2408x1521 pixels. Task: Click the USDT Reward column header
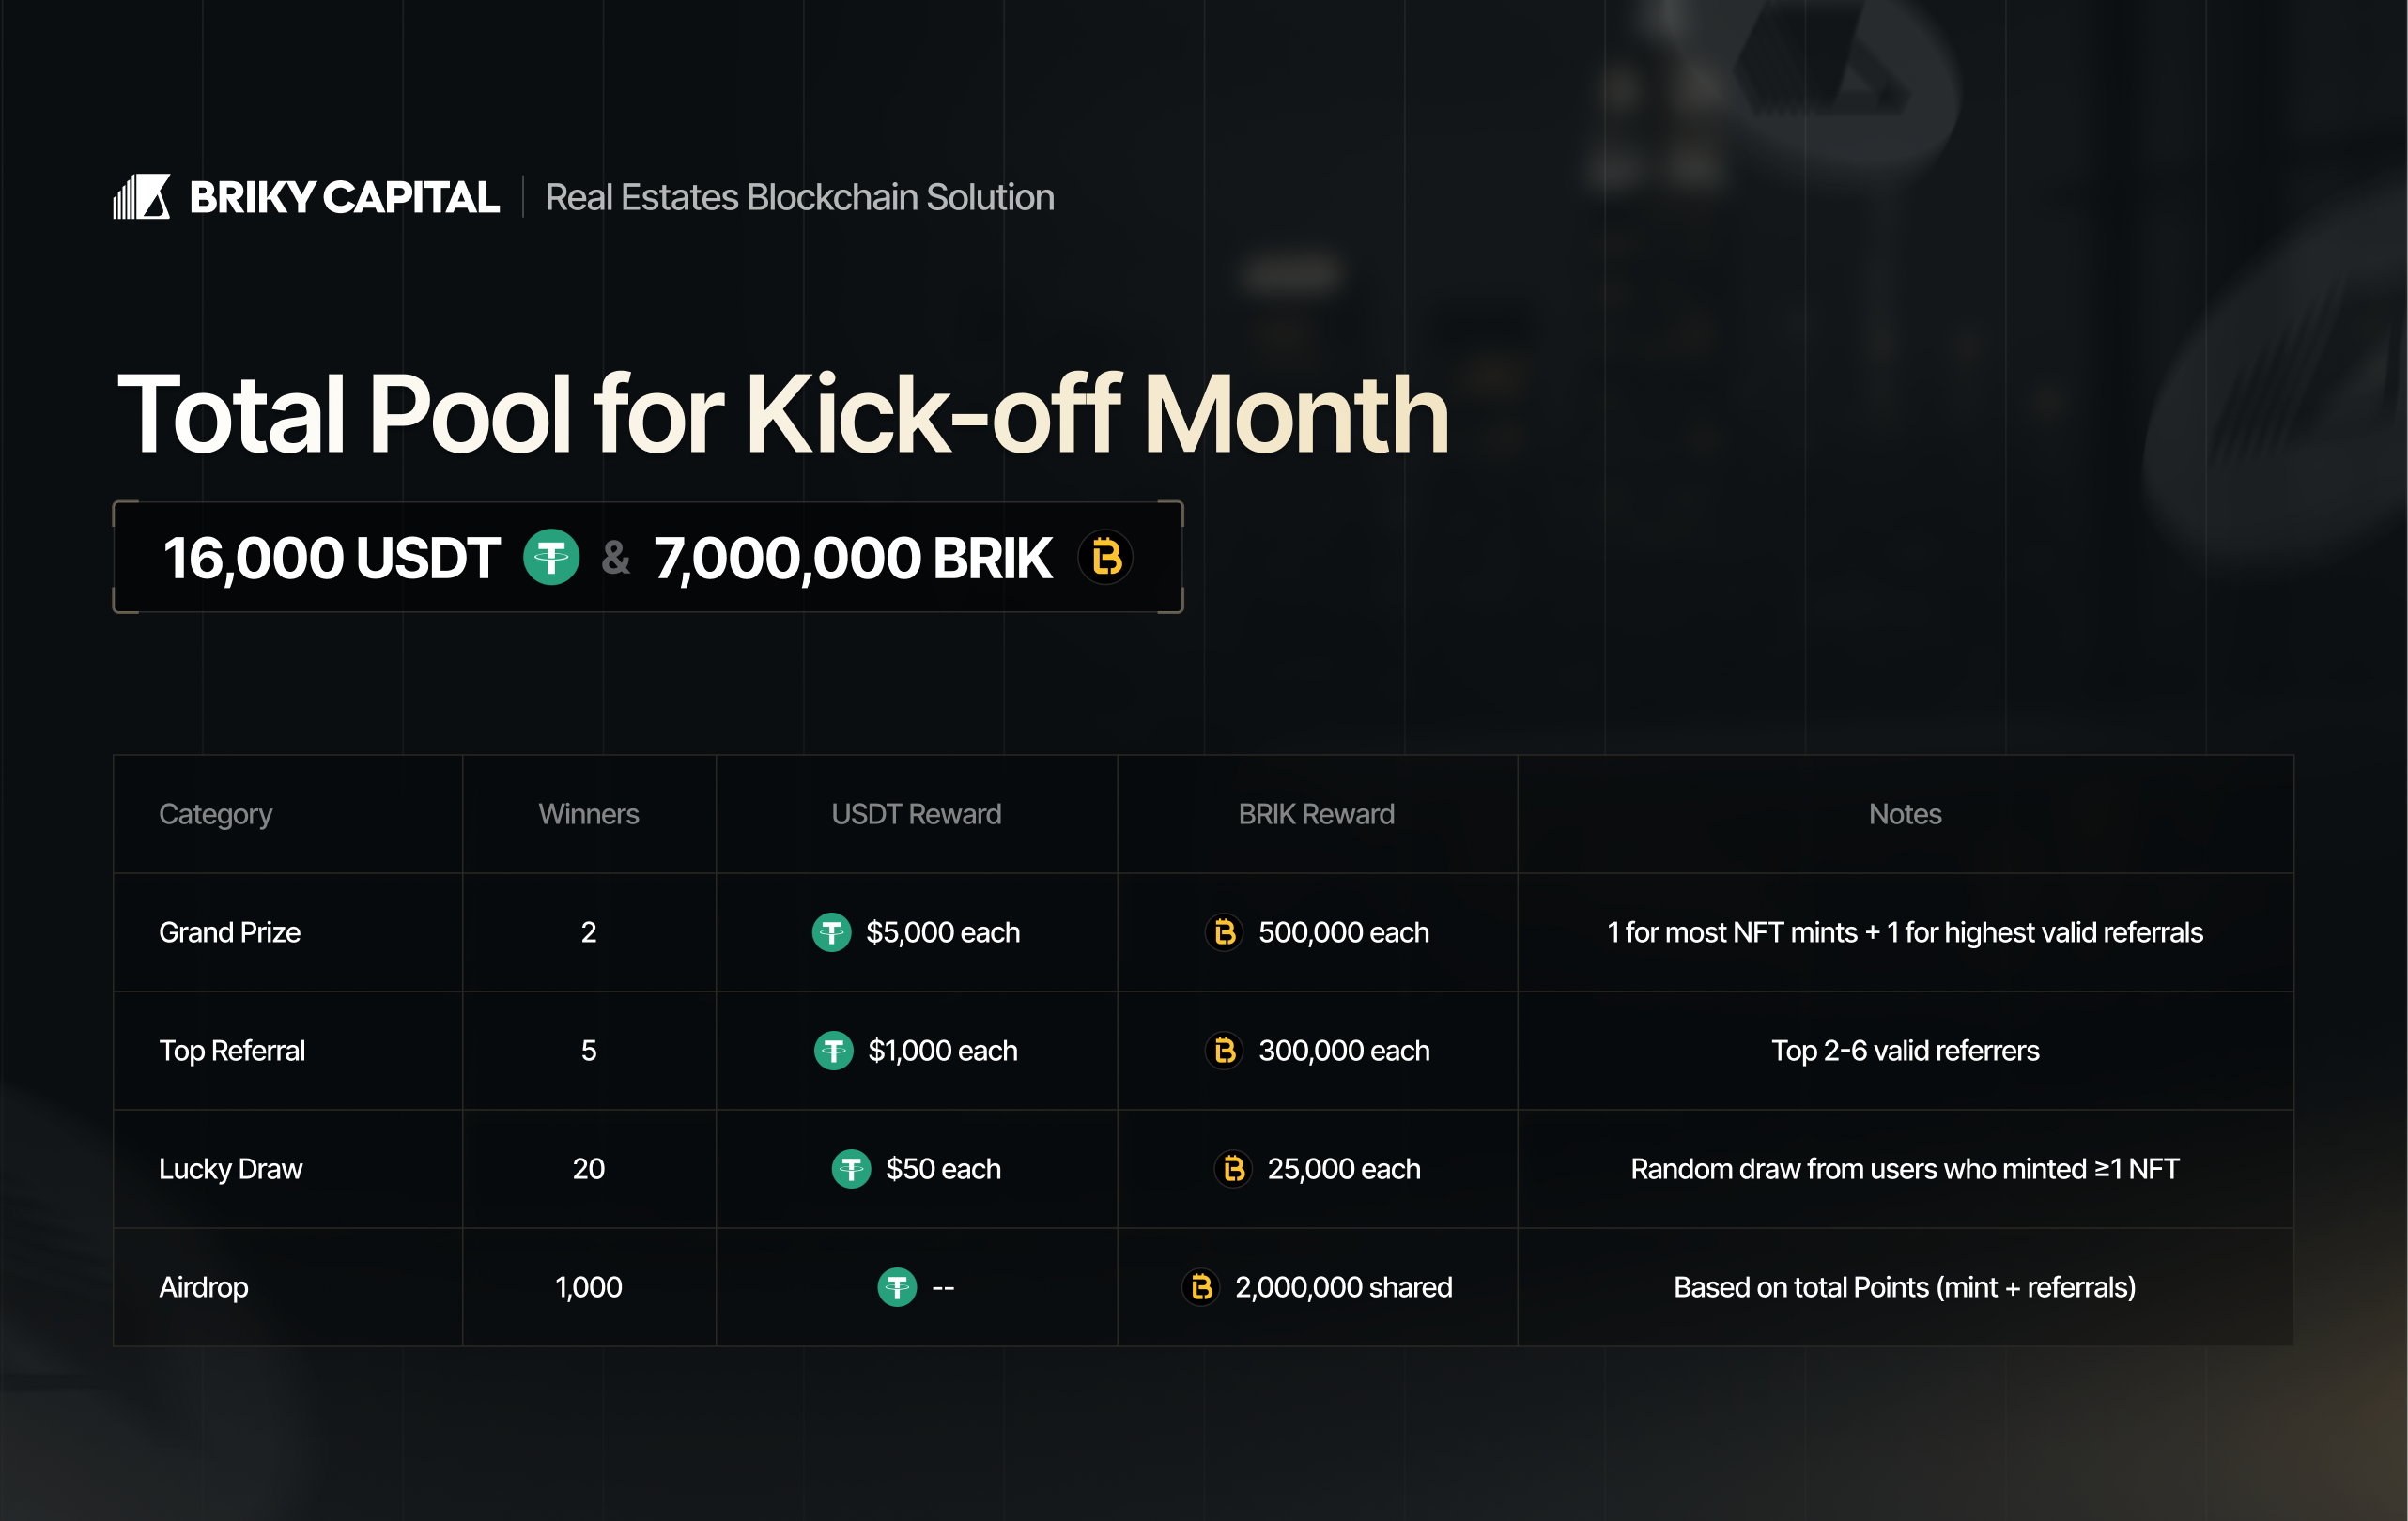pyautogui.click(x=915, y=814)
